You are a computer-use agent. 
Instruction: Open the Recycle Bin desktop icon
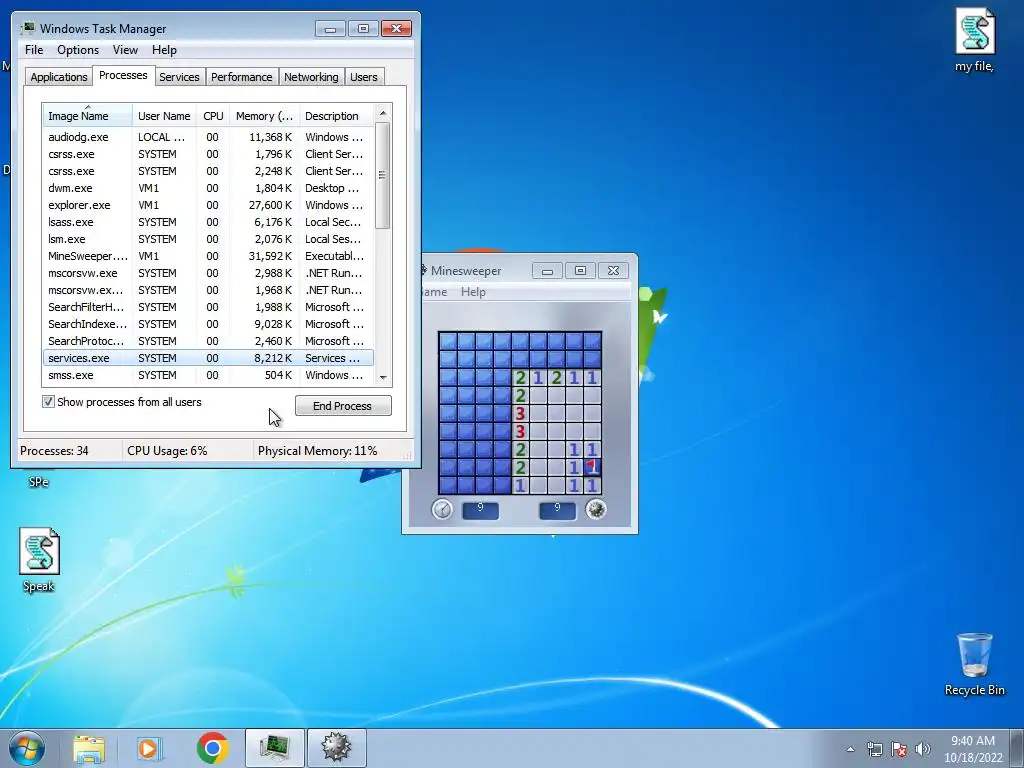point(974,664)
